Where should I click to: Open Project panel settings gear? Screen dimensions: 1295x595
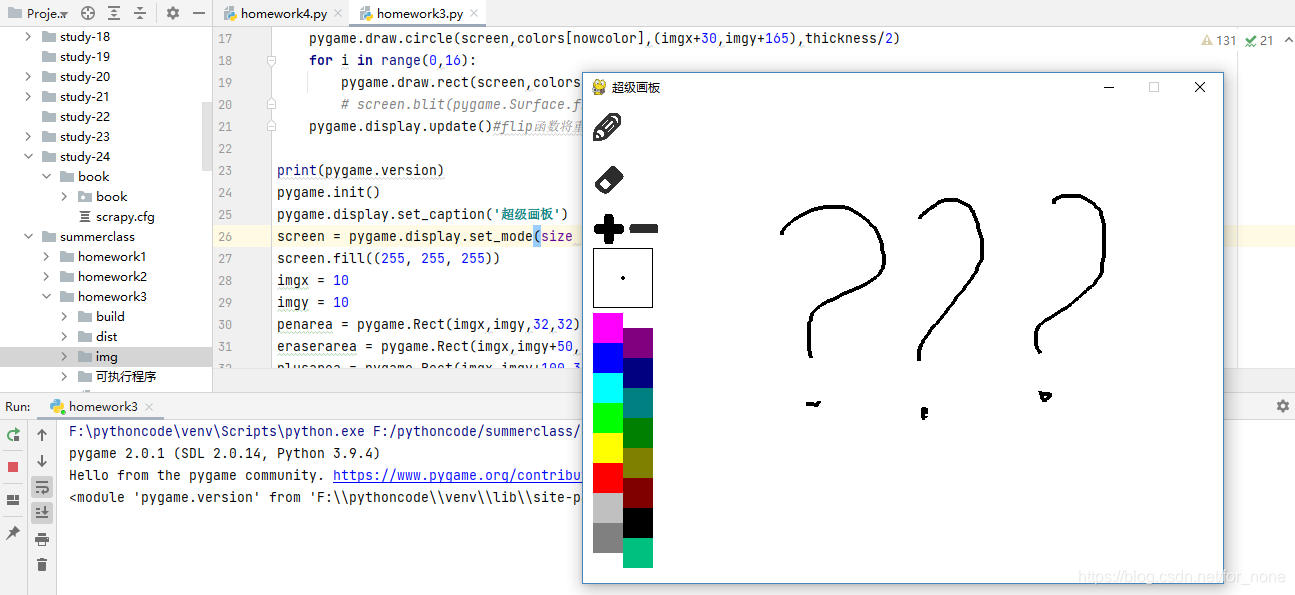tap(173, 14)
